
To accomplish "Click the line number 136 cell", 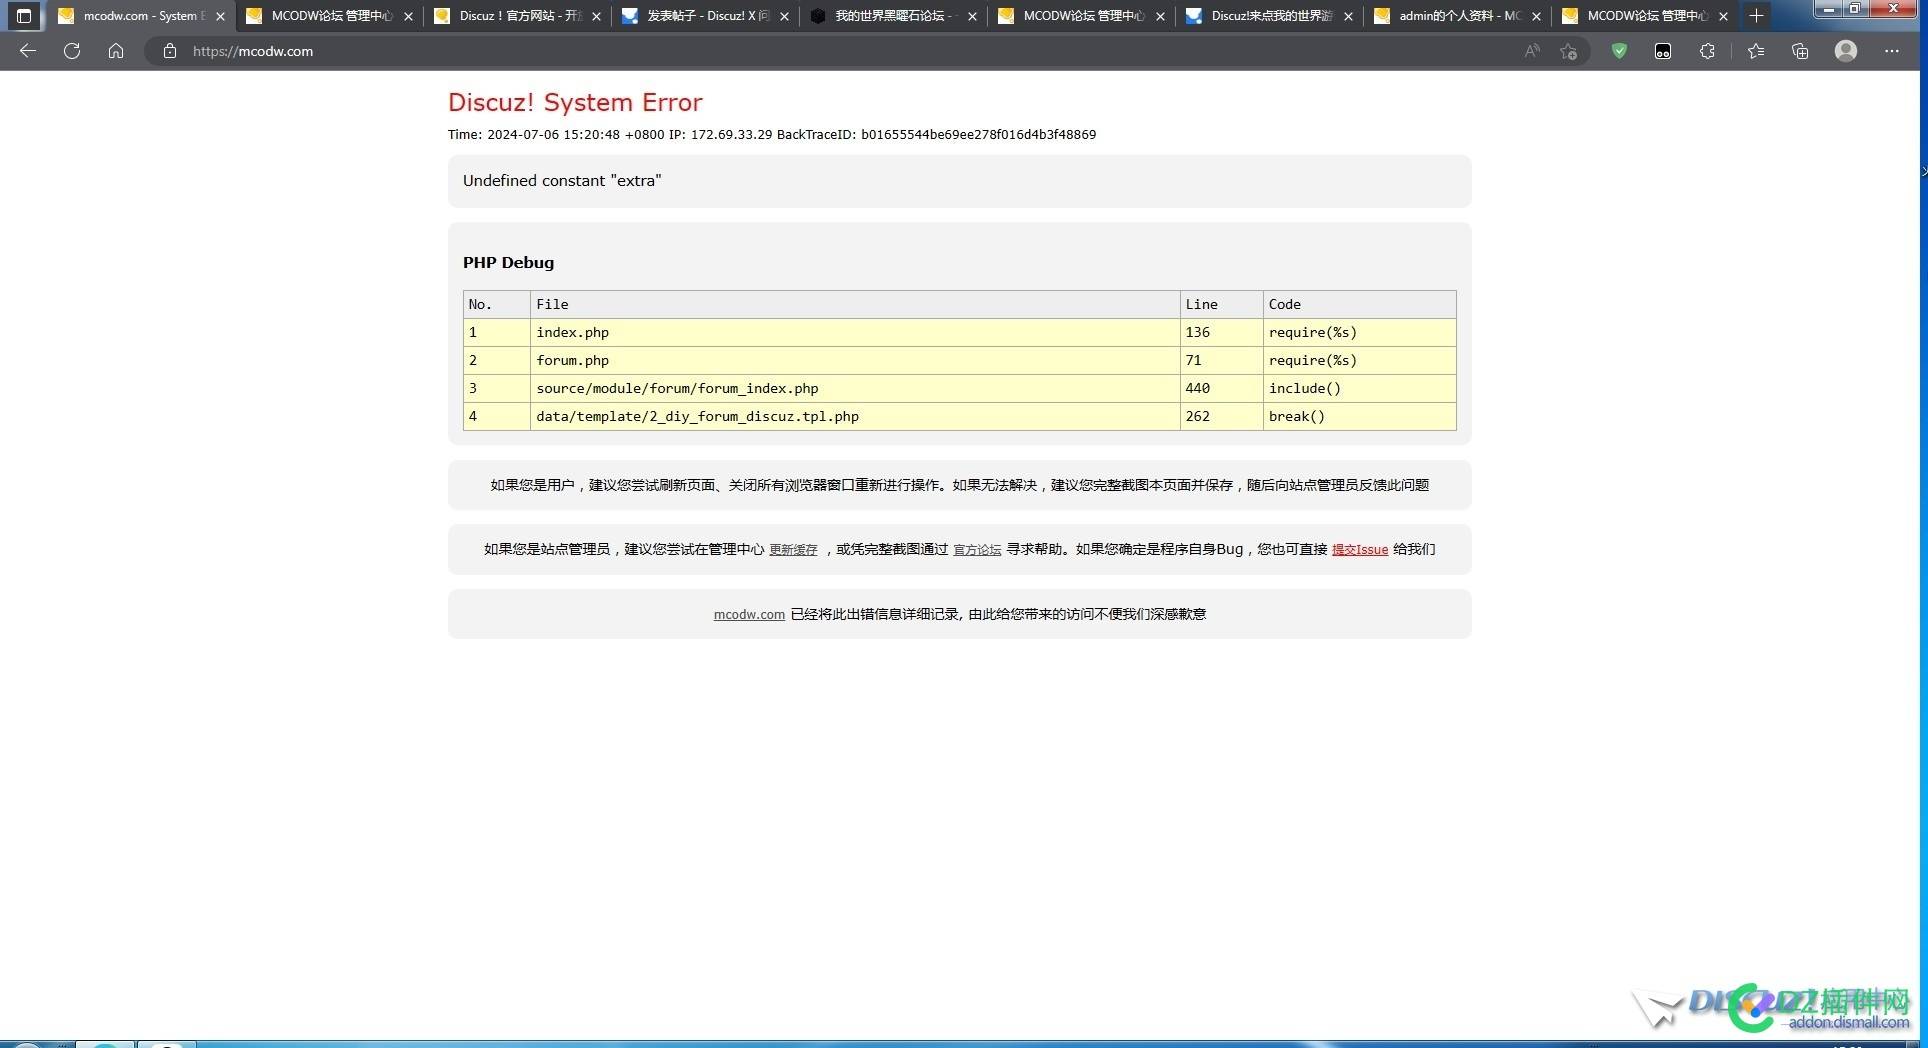I will 1221,333.
